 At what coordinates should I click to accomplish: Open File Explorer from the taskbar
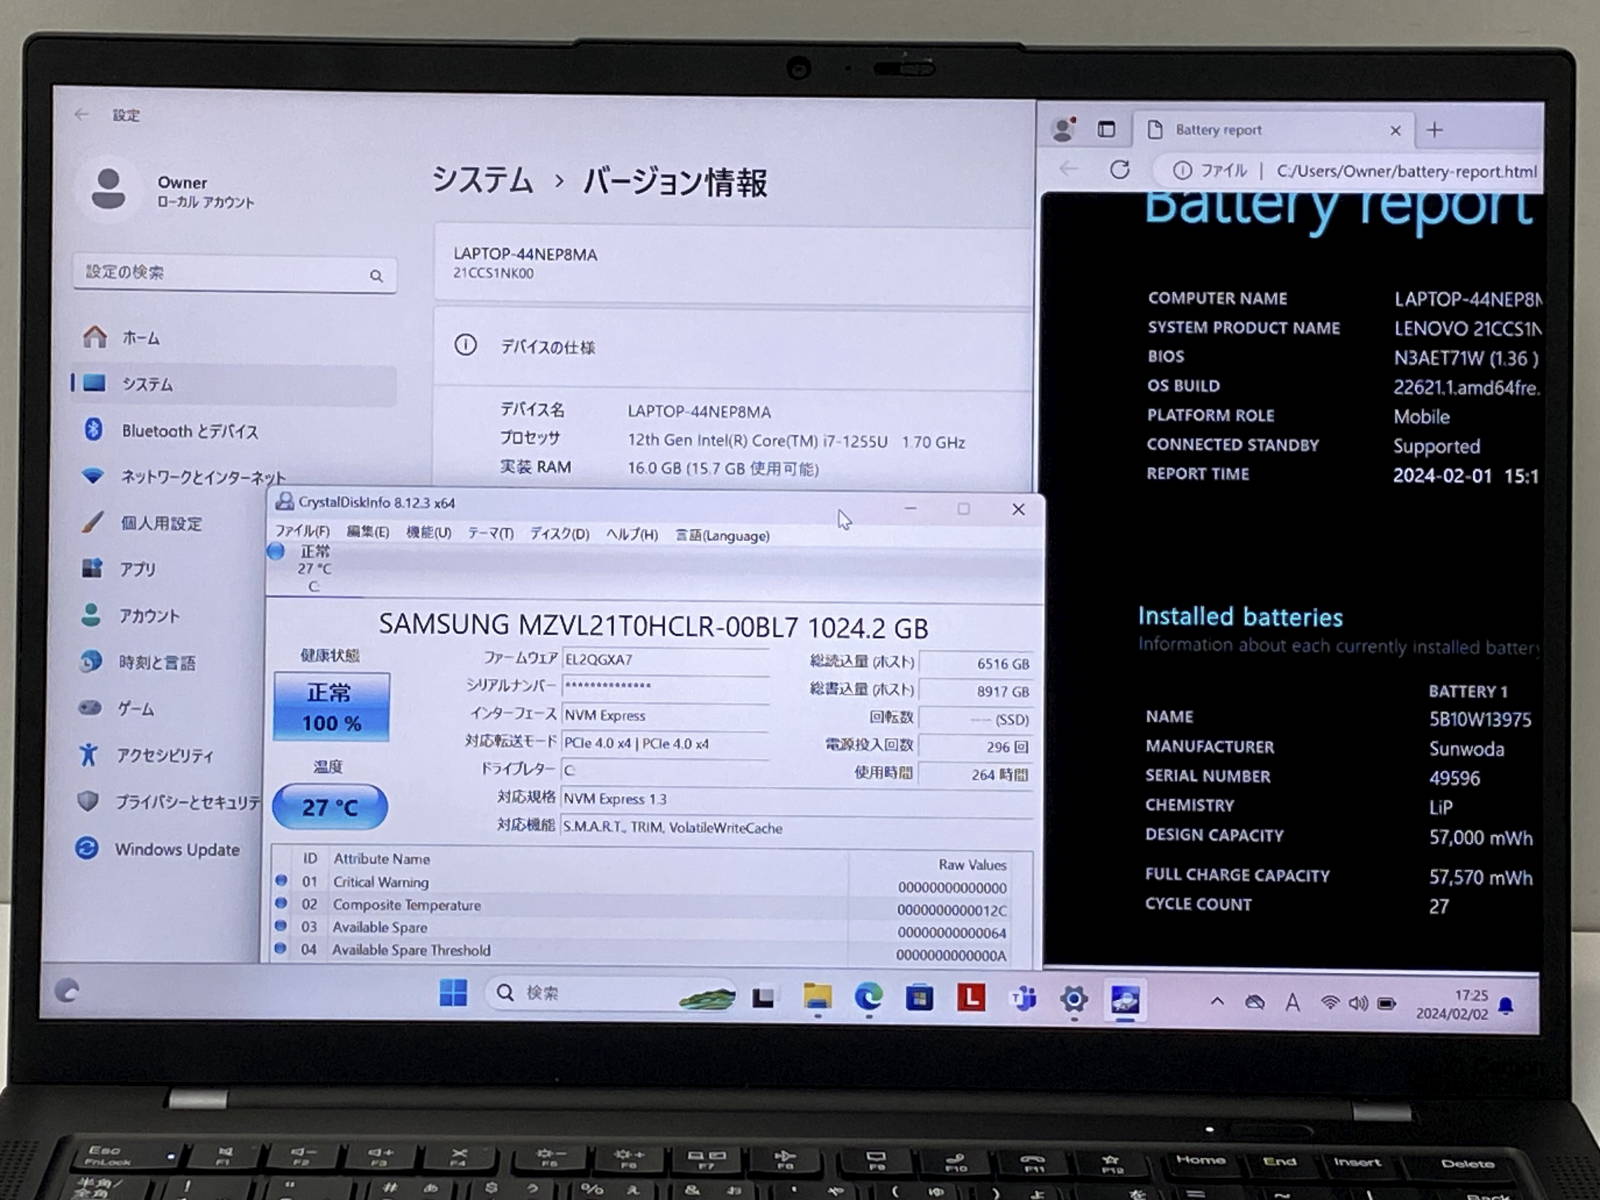click(817, 997)
